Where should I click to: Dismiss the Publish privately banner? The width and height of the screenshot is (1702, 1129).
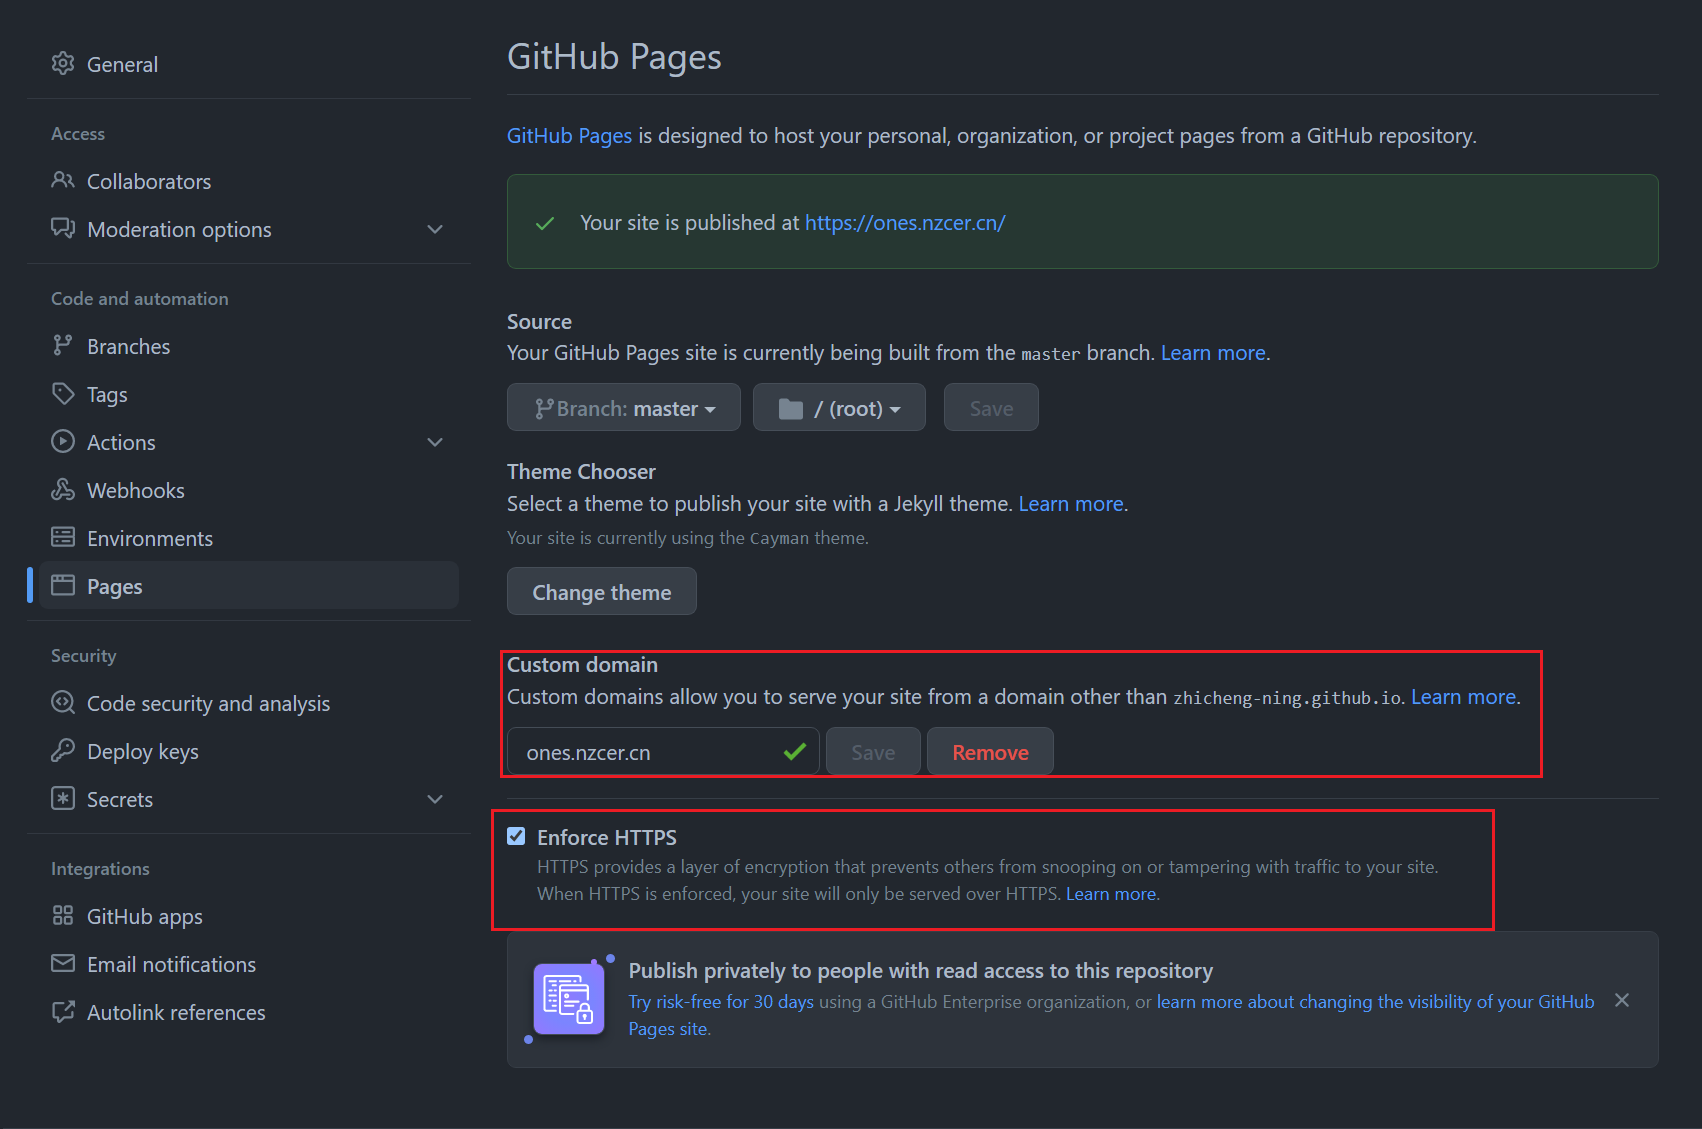(1622, 1000)
